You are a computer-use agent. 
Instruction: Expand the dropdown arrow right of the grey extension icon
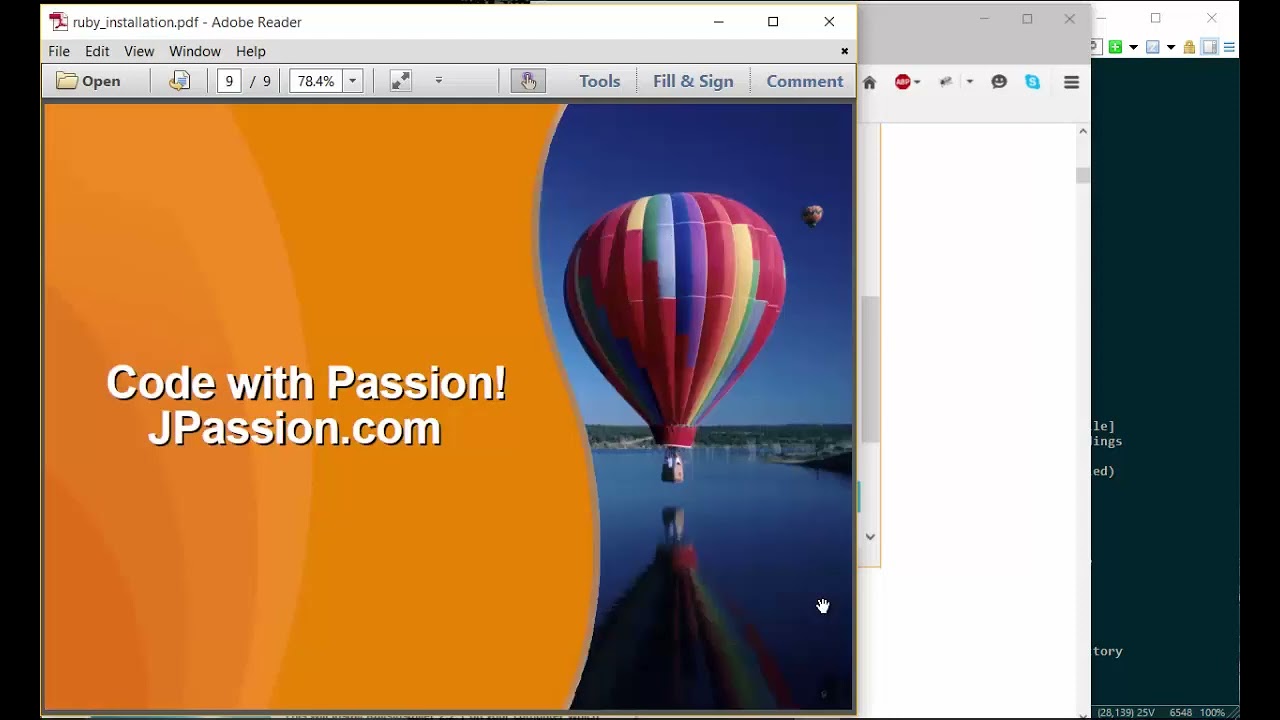(x=969, y=82)
